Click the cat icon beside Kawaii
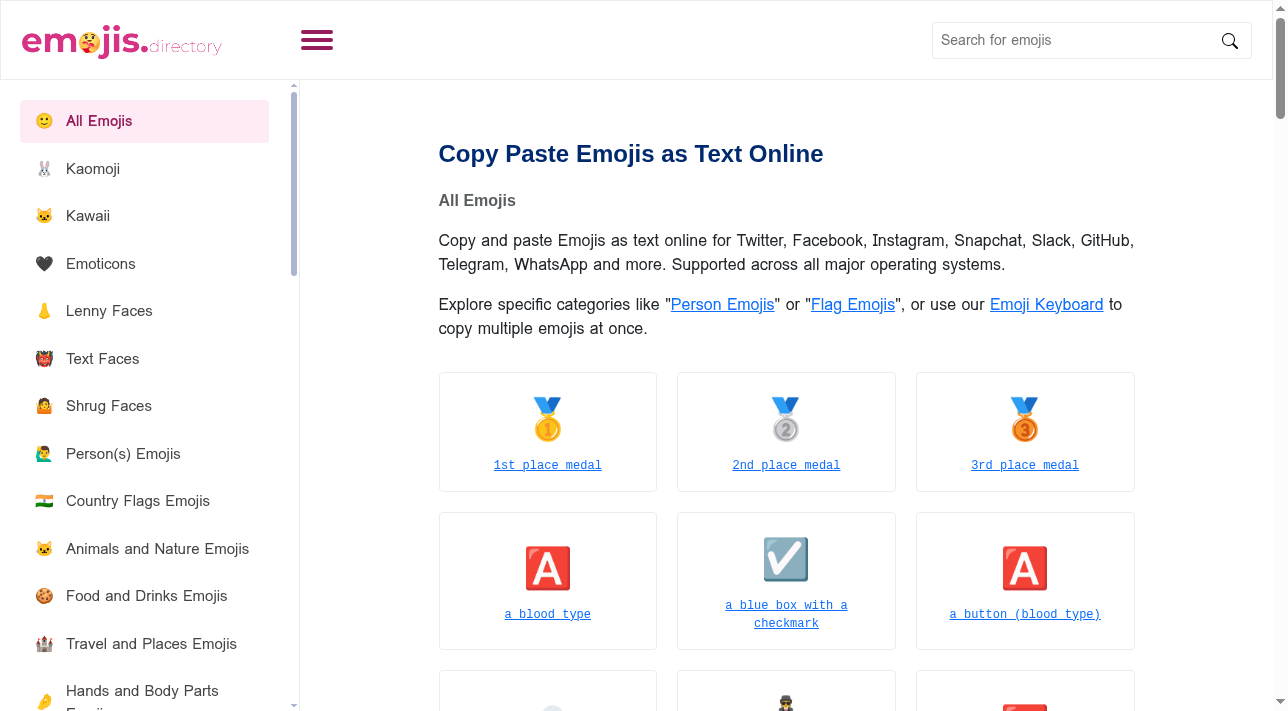 coord(44,216)
